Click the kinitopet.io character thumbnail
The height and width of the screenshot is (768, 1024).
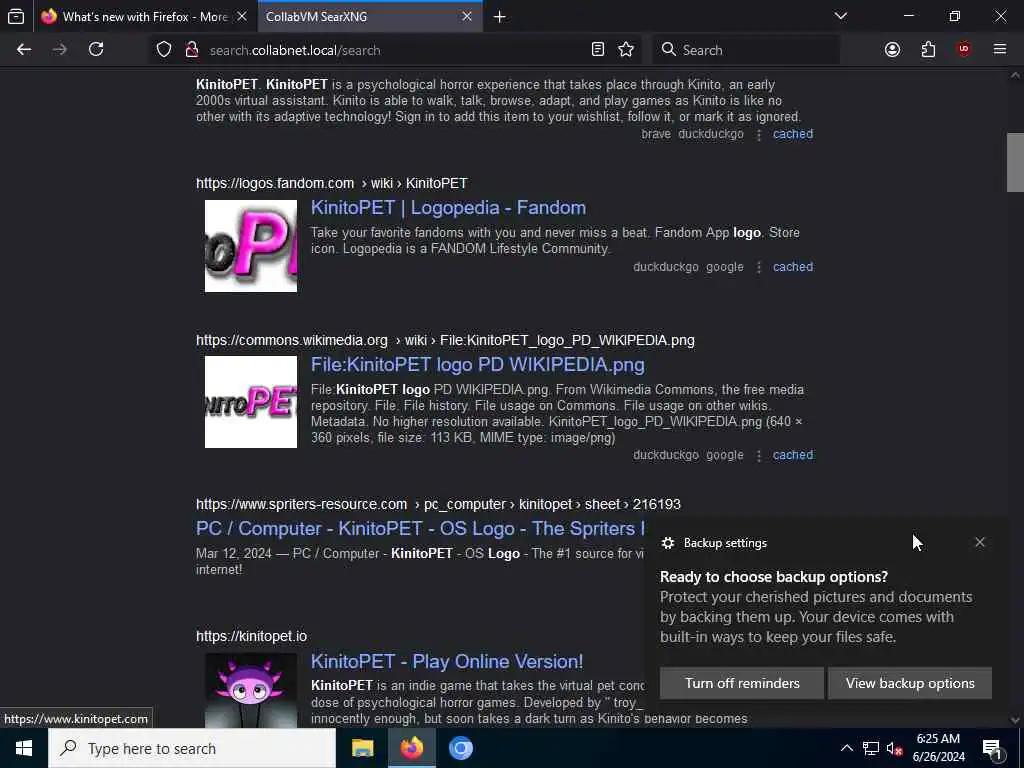pos(251,690)
